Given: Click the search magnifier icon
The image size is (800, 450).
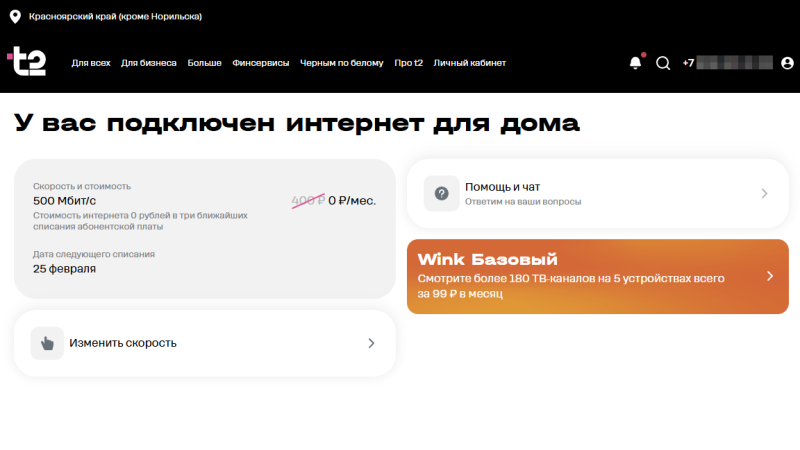Looking at the screenshot, I should (x=663, y=63).
